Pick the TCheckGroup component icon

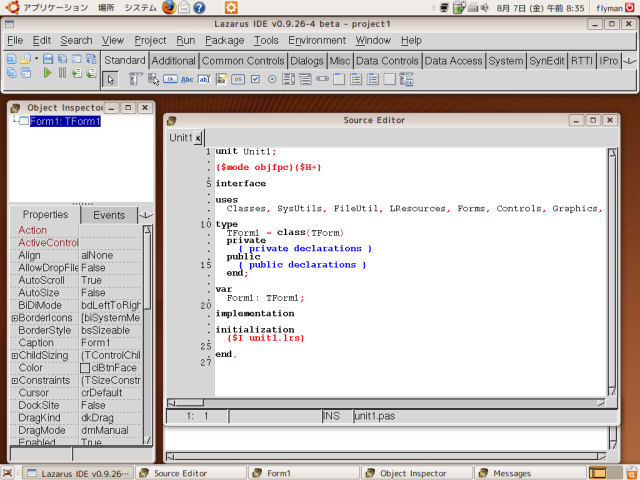pos(373,79)
